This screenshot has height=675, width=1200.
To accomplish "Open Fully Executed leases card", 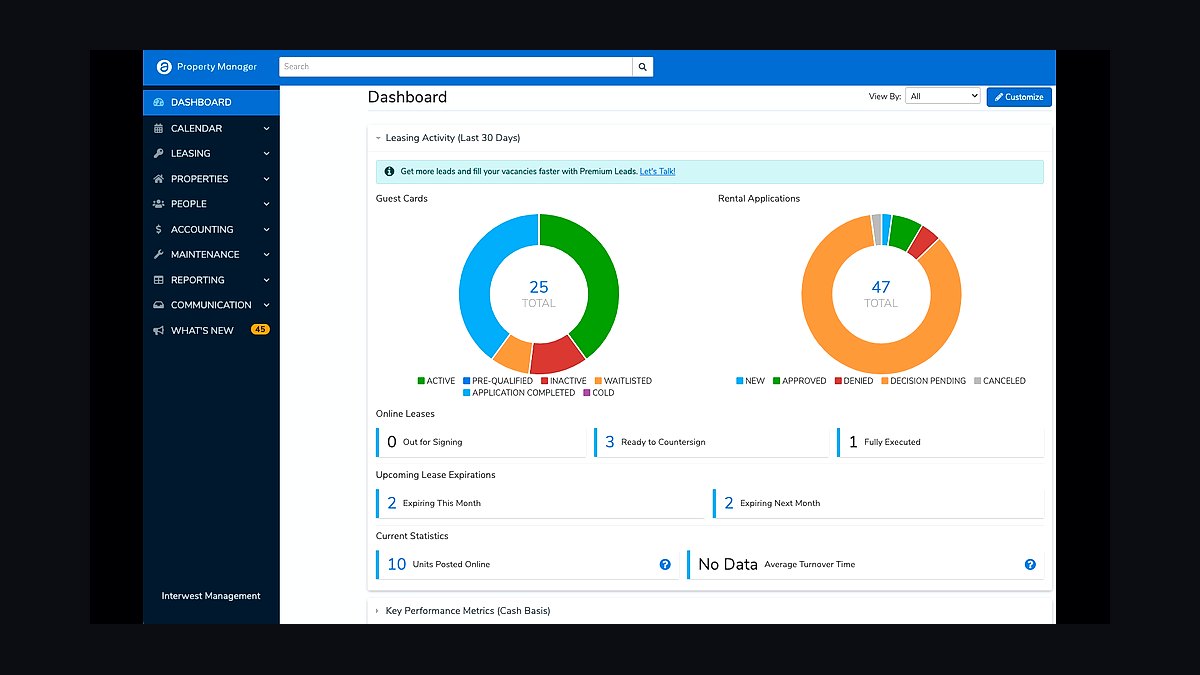I will 940,442.
